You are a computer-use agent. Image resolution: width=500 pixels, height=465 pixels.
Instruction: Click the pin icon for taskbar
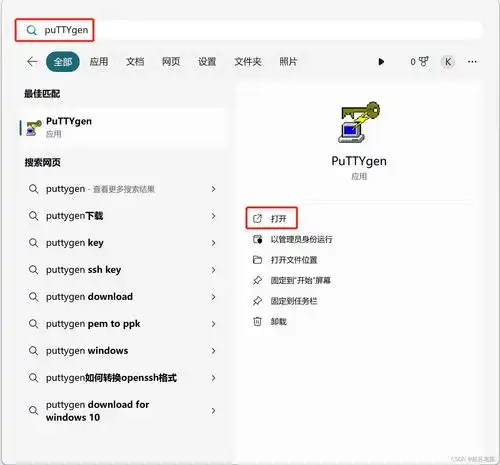click(x=257, y=301)
